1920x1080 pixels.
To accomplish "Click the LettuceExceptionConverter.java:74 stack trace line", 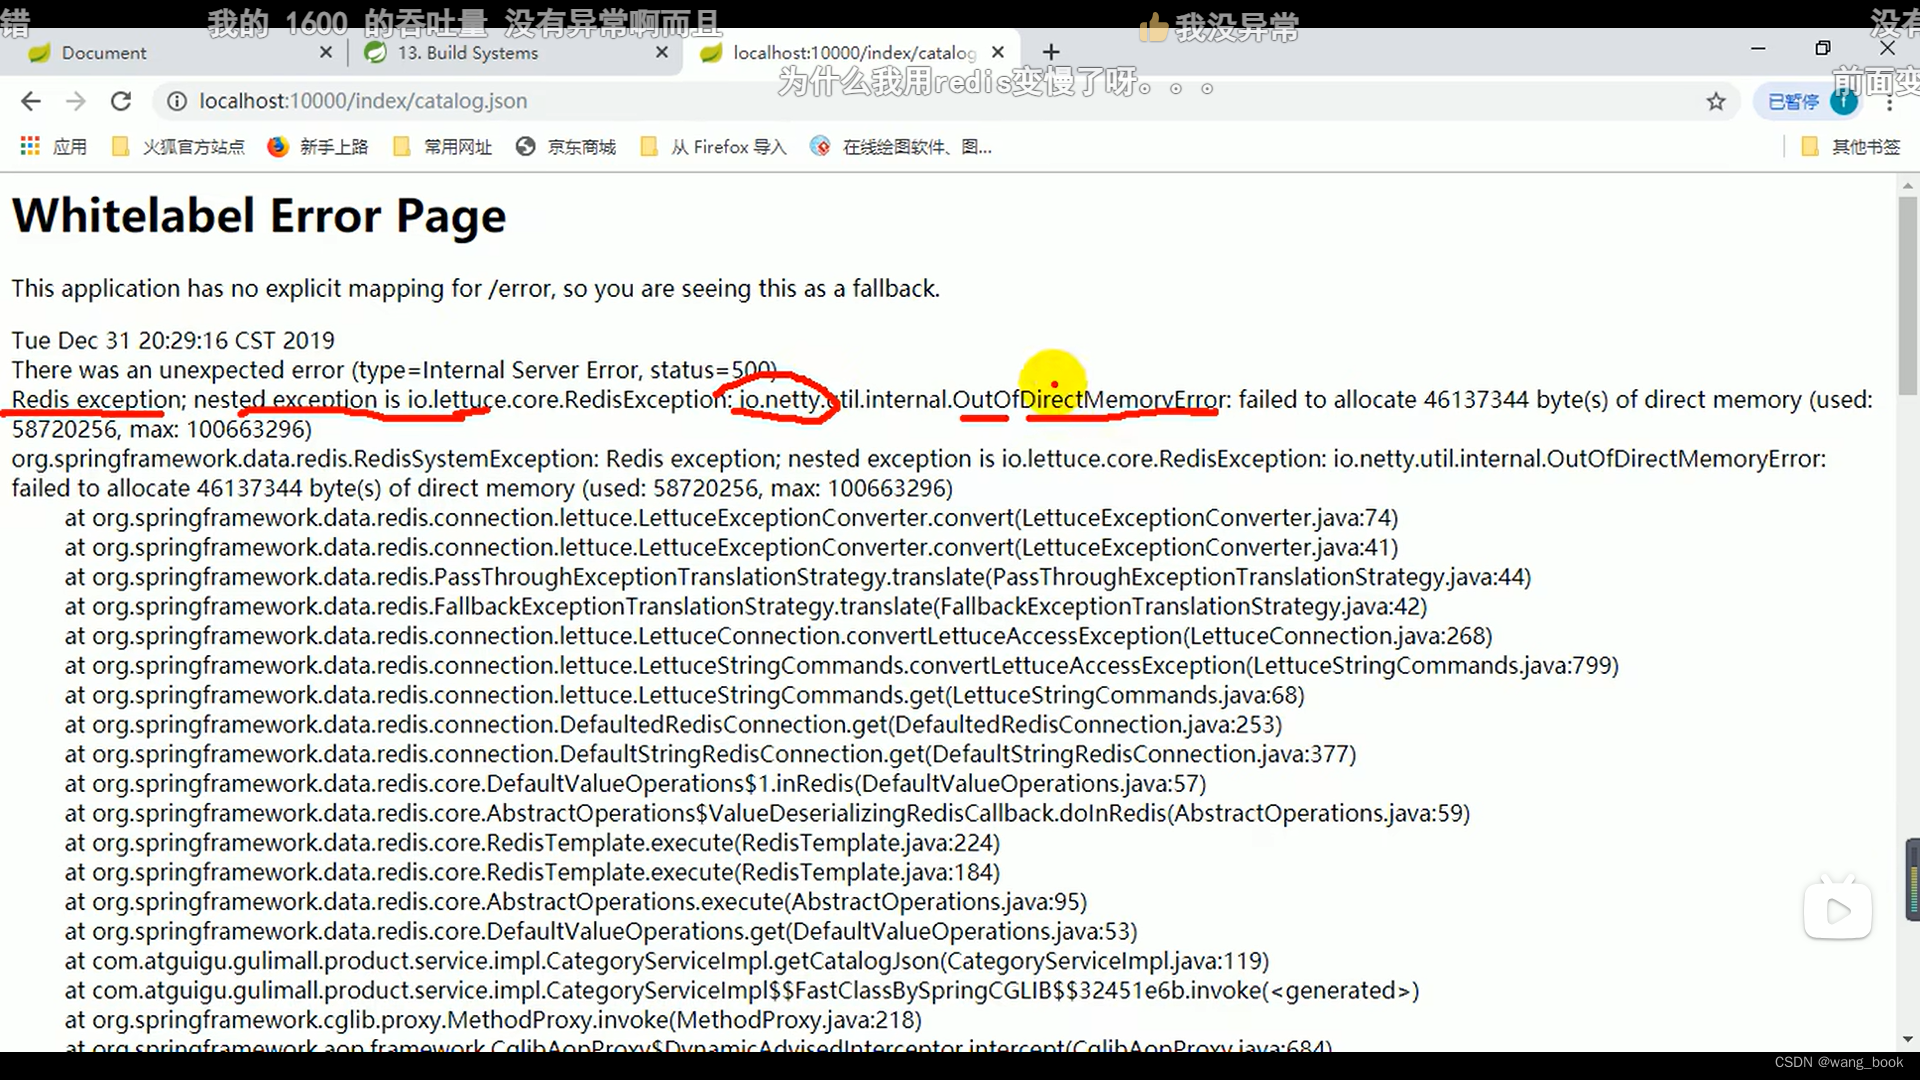I will tap(732, 518).
